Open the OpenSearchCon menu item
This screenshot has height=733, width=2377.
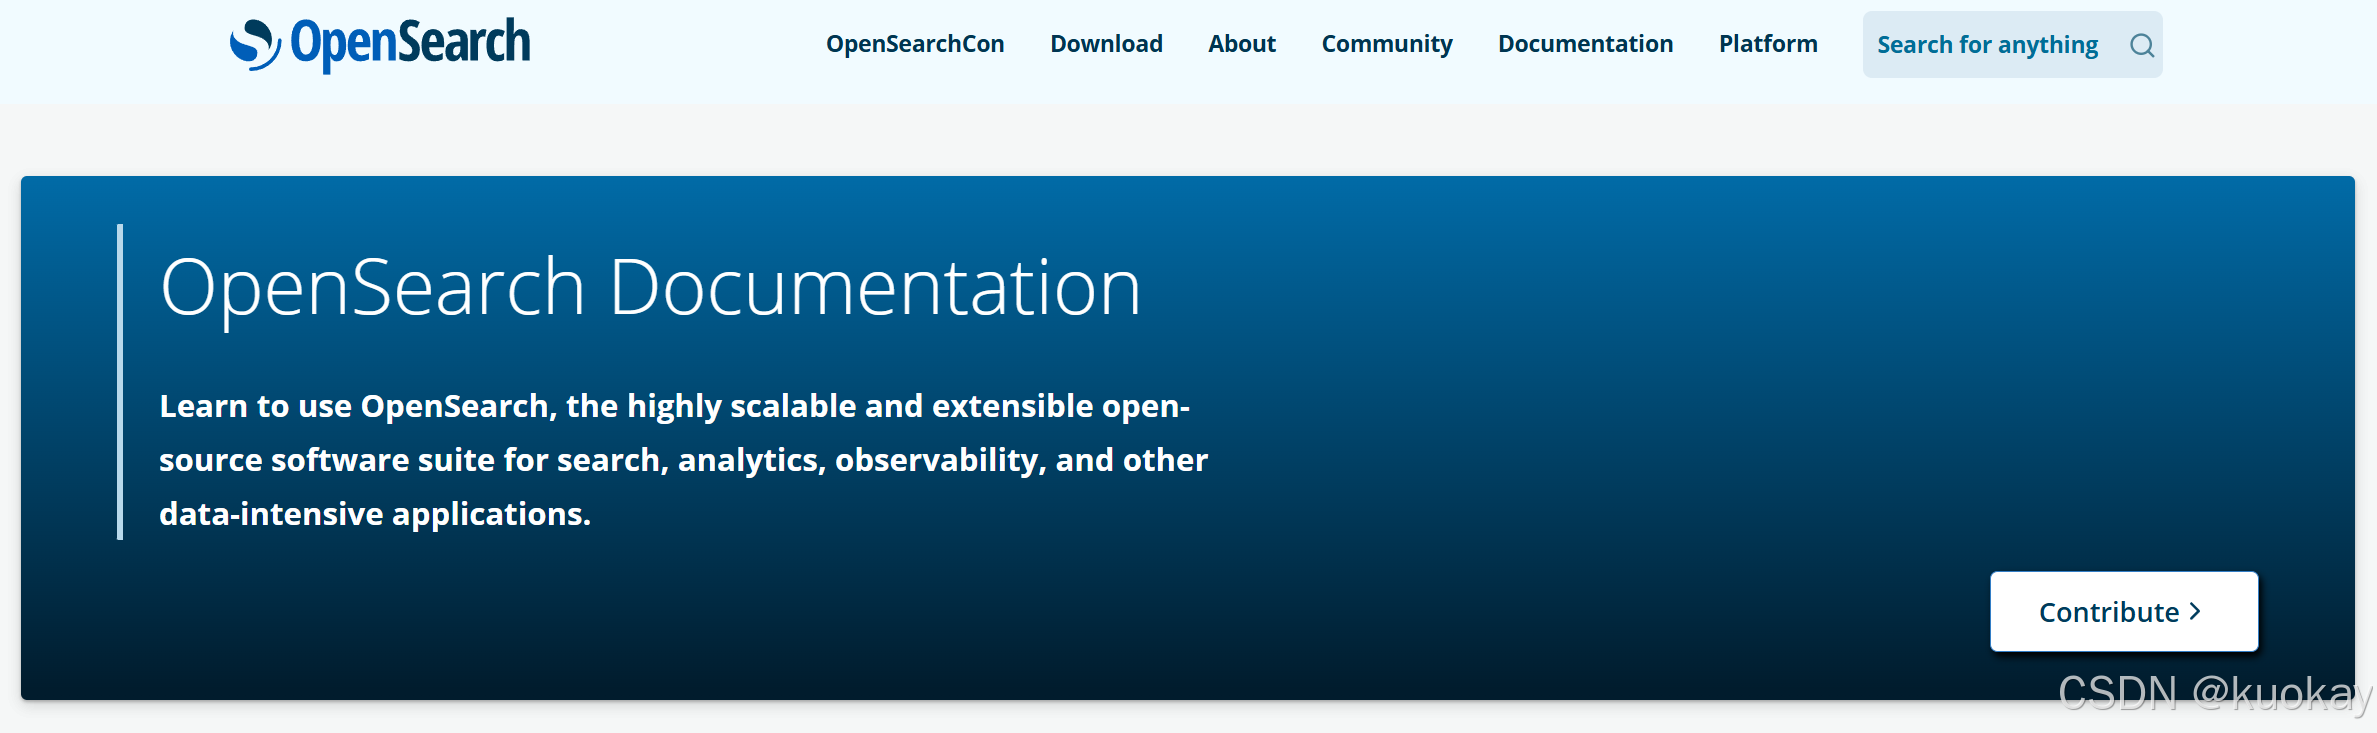(914, 44)
